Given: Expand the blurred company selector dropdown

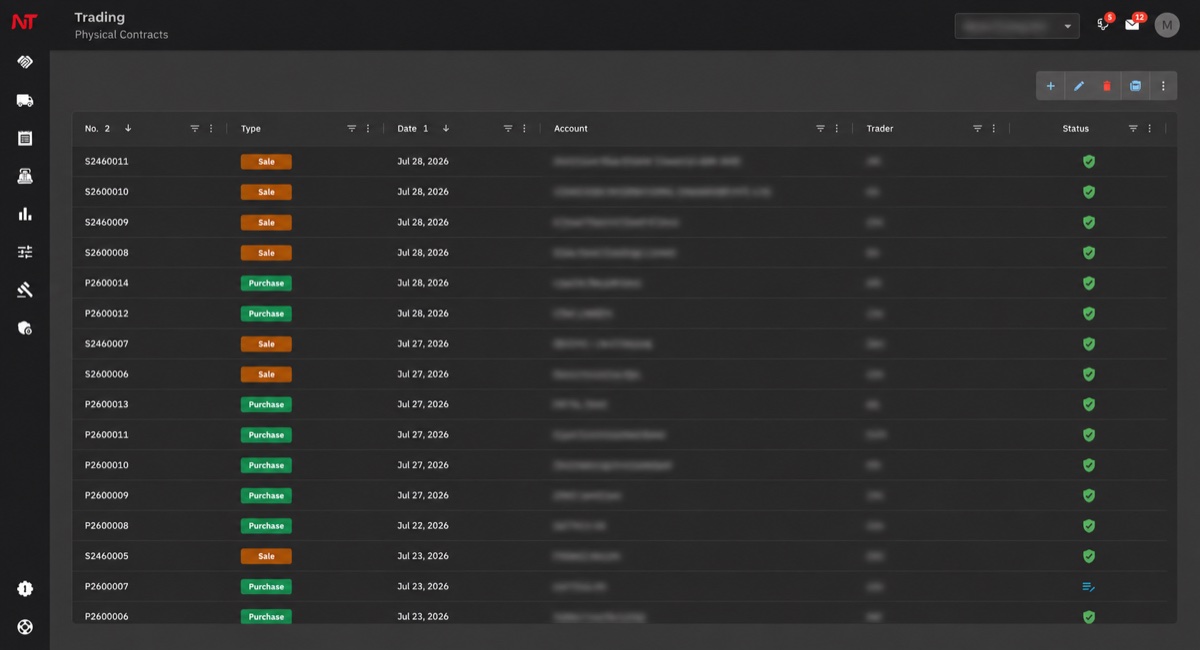Looking at the screenshot, I should [1017, 25].
